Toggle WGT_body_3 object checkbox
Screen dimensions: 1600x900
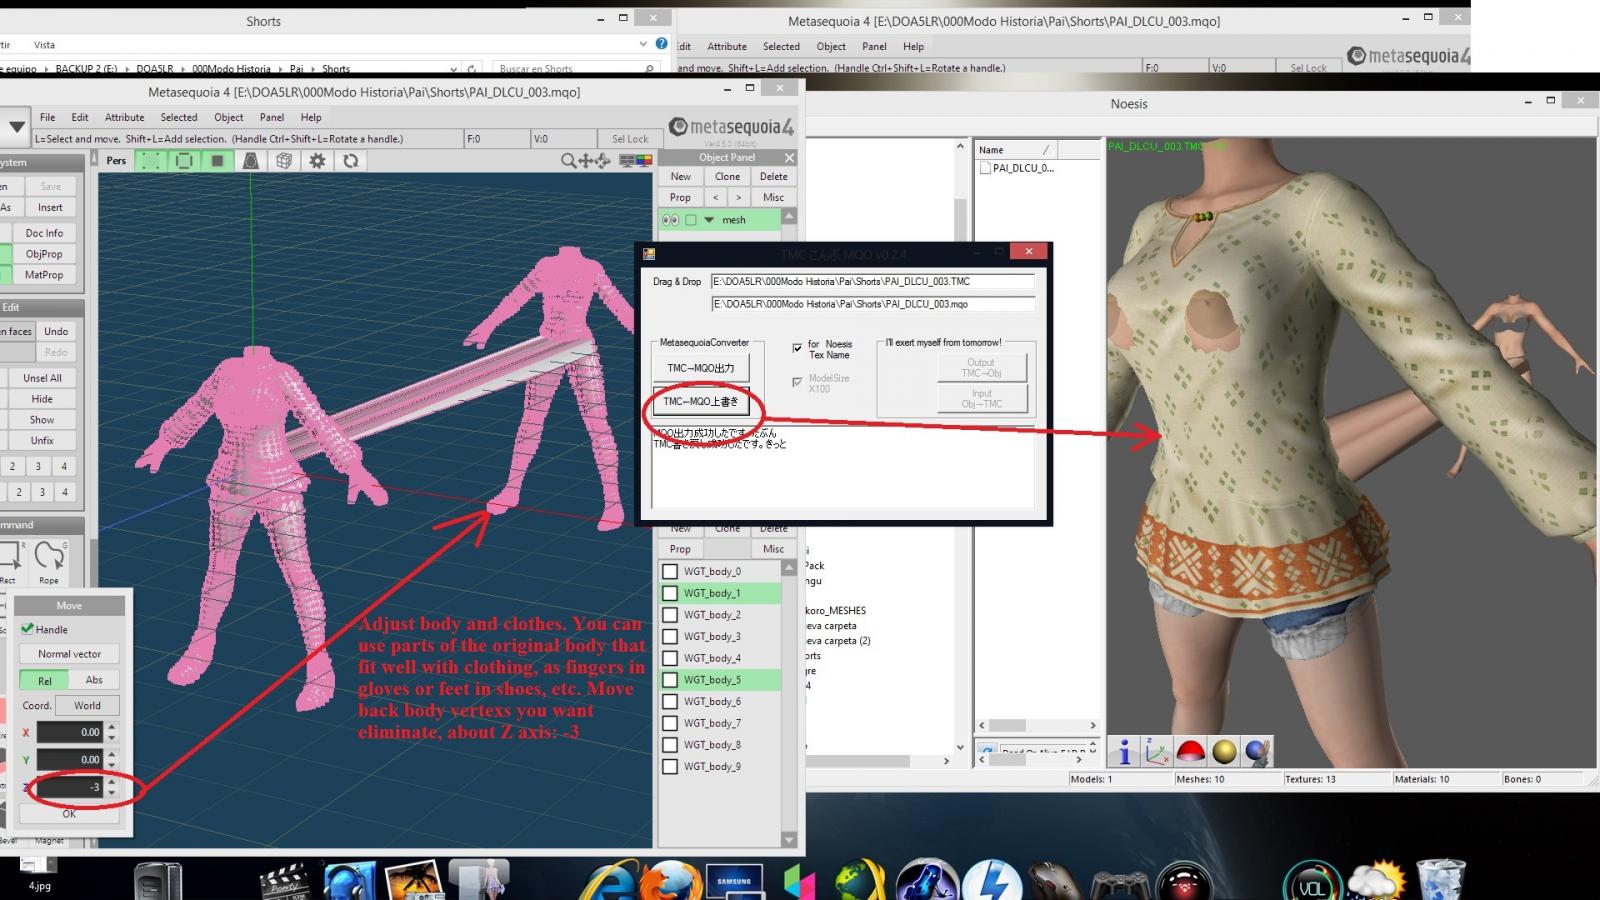pos(670,637)
